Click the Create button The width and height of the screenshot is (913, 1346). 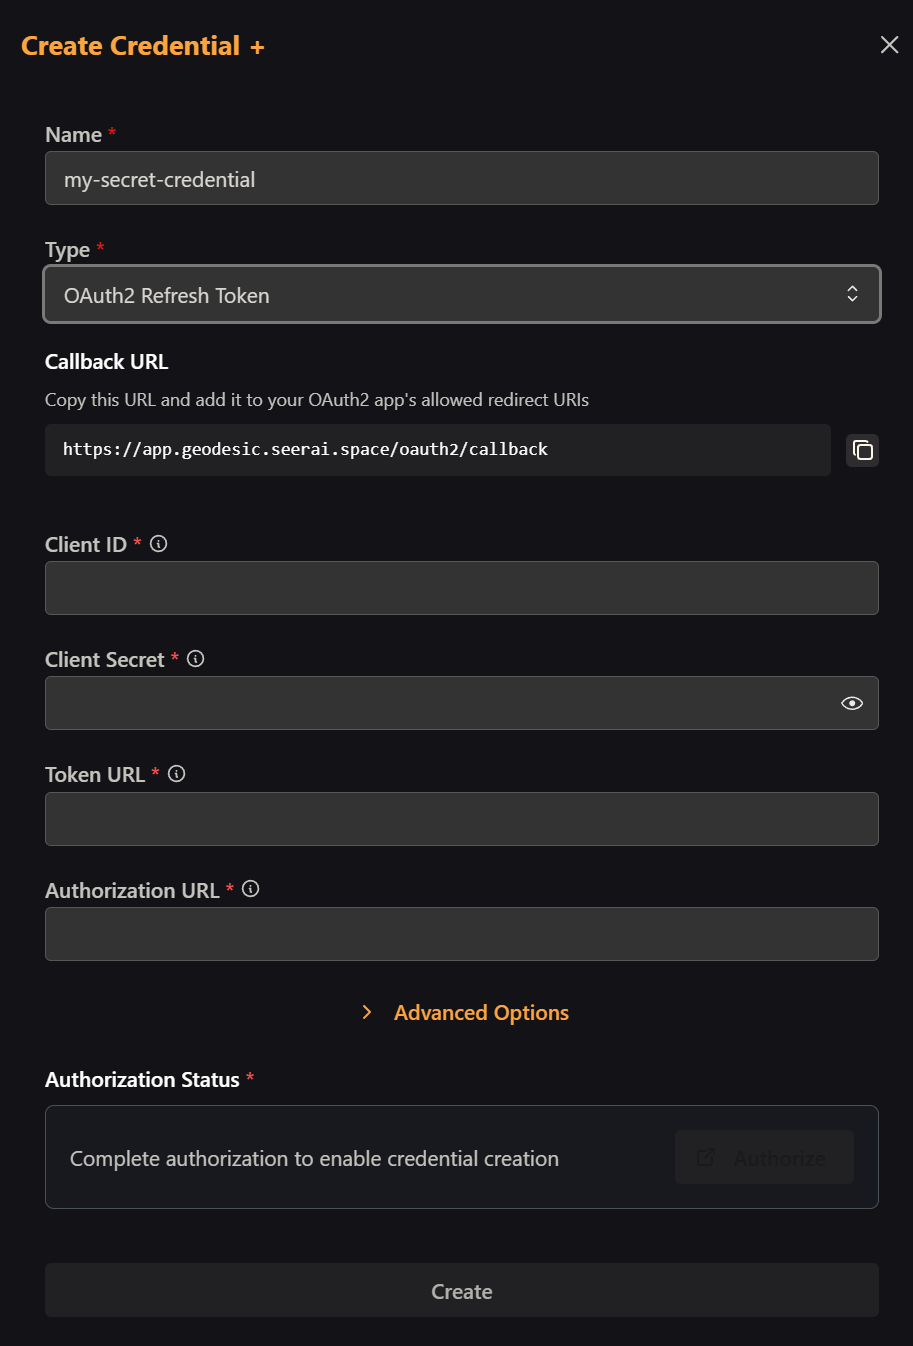[462, 1290]
